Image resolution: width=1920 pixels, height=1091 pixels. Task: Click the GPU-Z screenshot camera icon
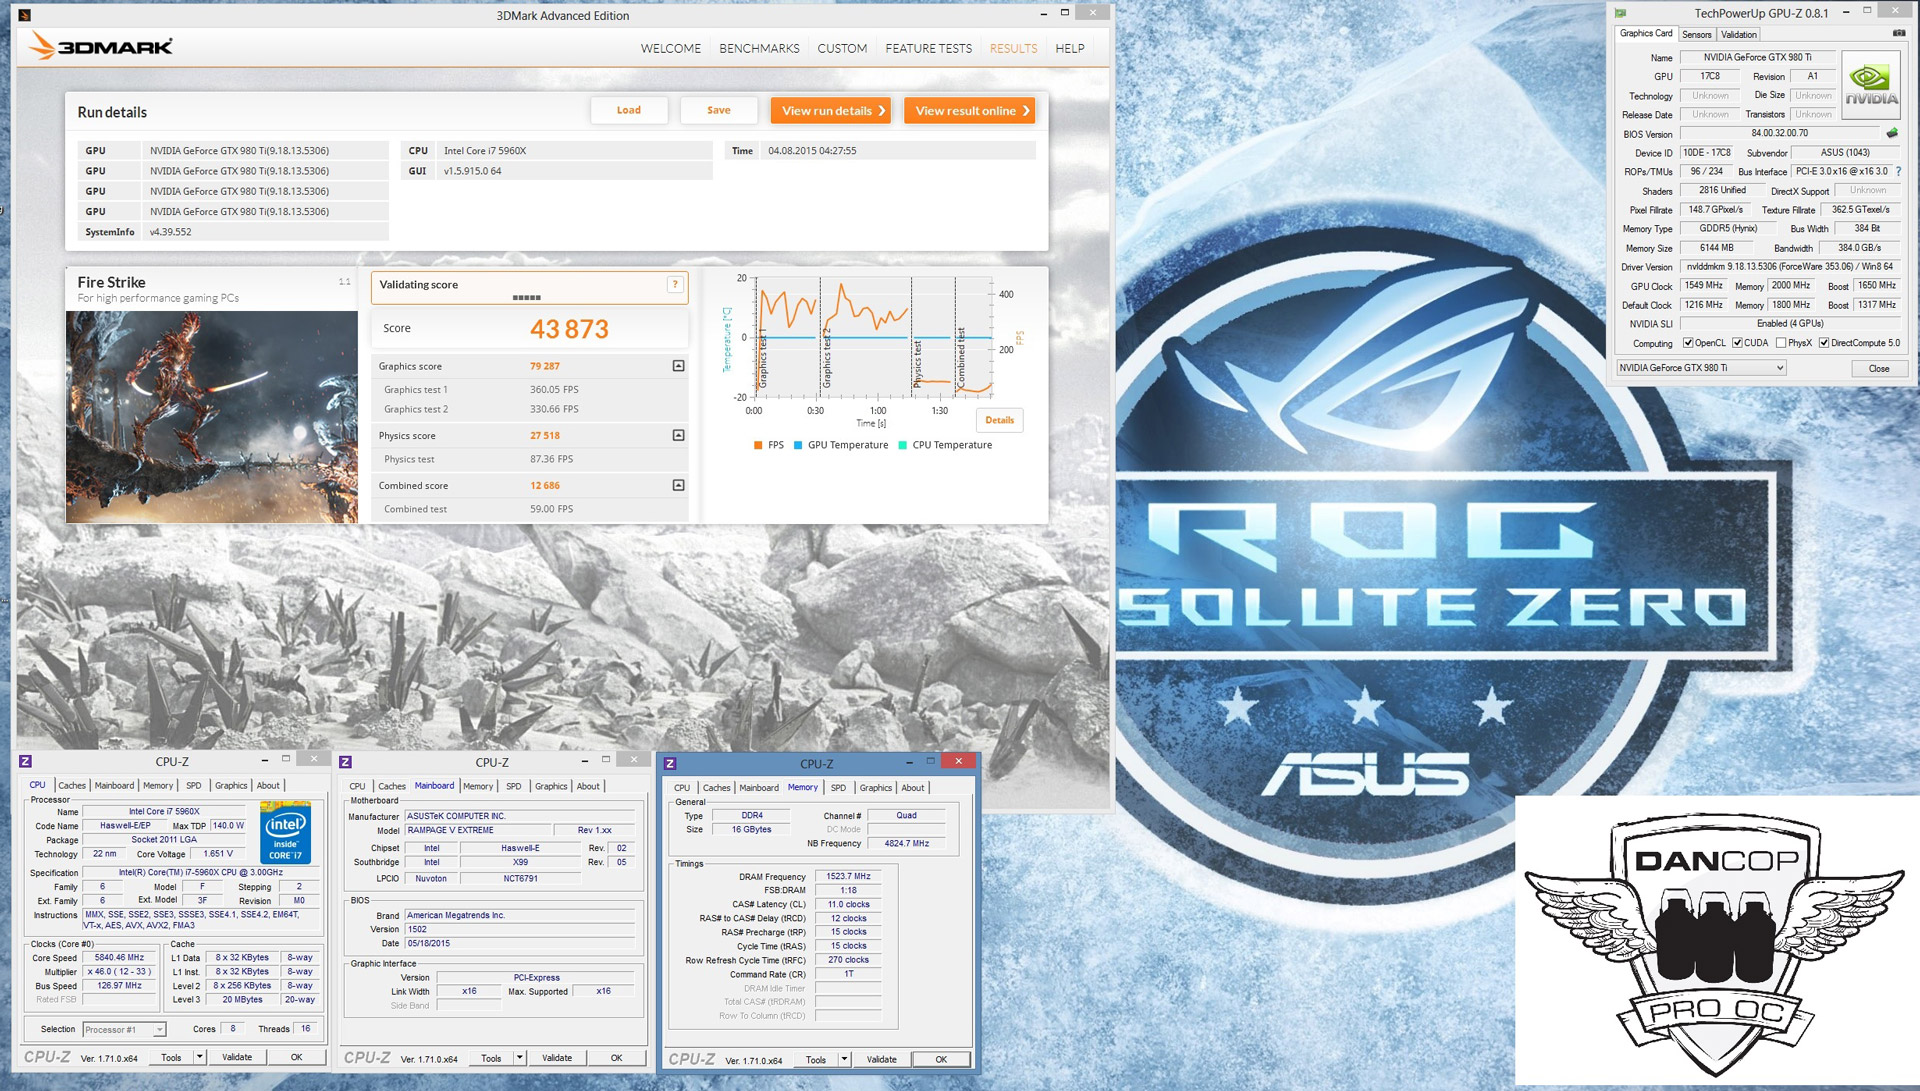(1898, 34)
